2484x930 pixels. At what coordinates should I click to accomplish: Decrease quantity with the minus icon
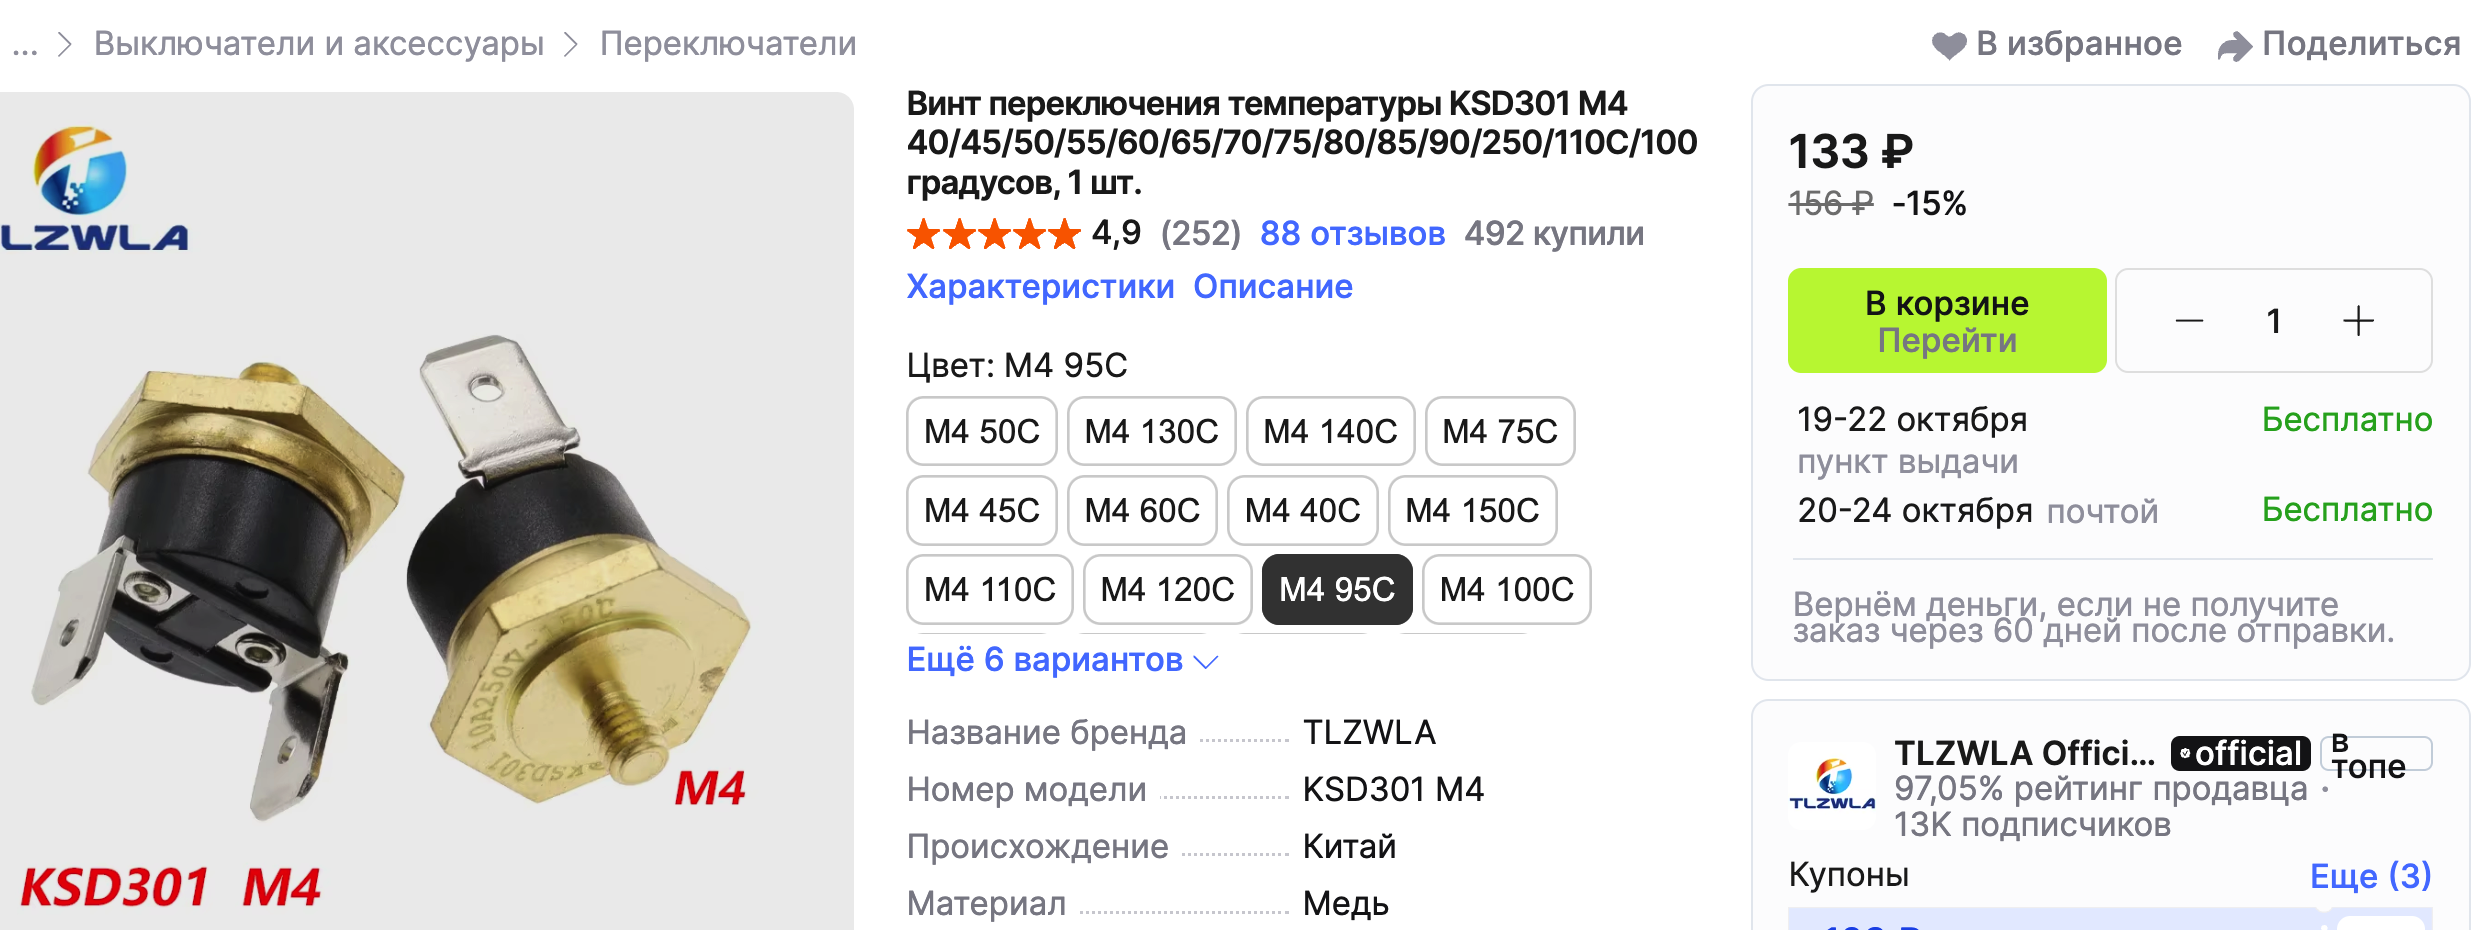pyautogui.click(x=2189, y=321)
